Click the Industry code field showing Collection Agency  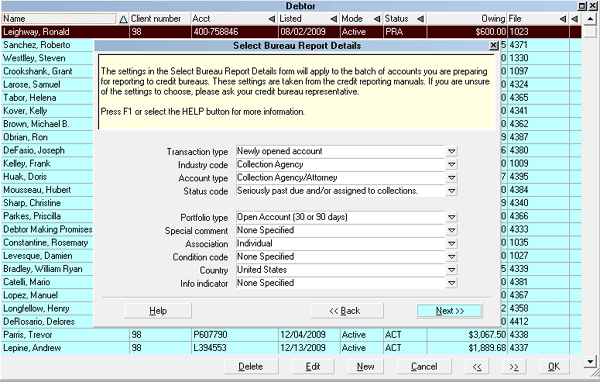(340, 165)
